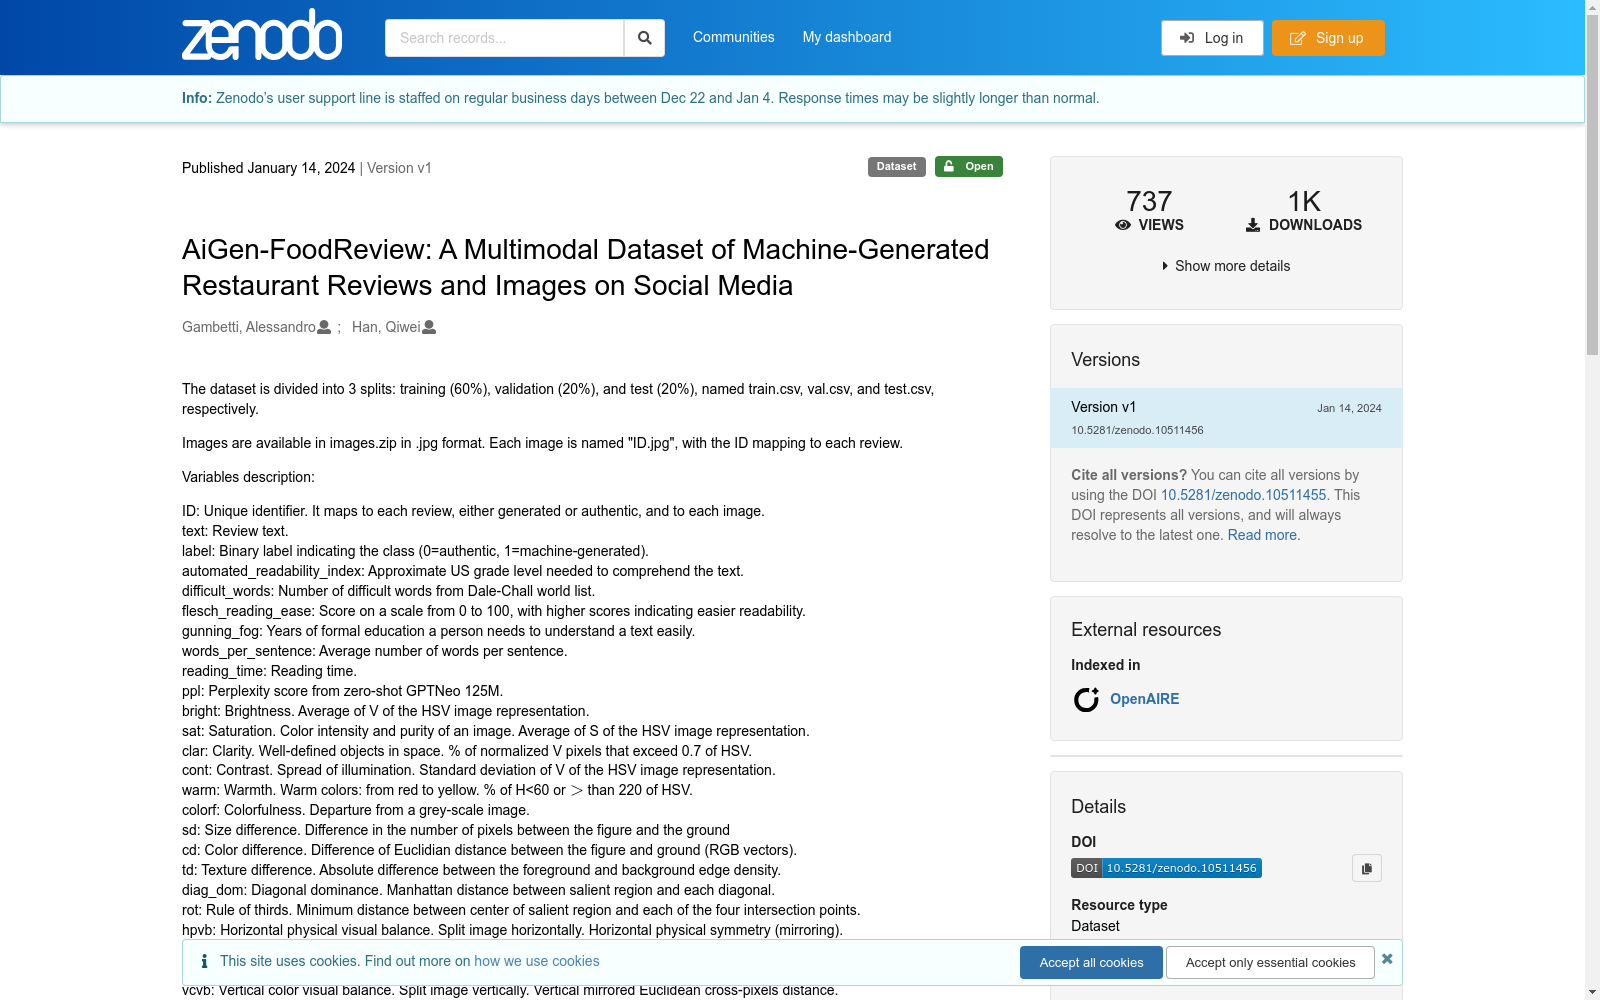The image size is (1600, 1000).
Task: Click the scrollbar up arrow
Action: [x=1592, y=7]
